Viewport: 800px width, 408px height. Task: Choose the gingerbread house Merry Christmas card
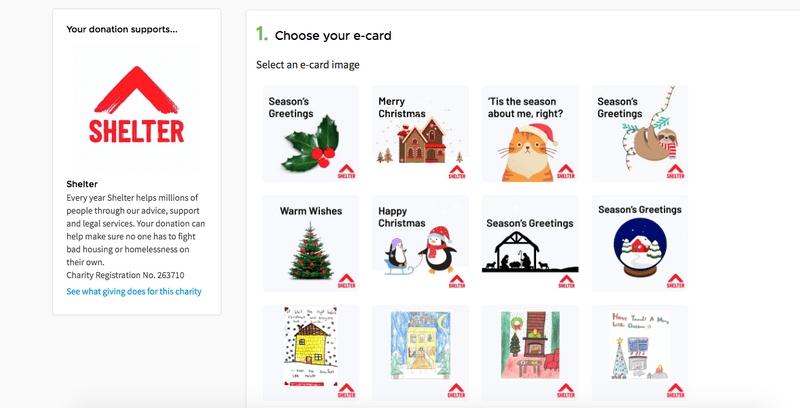pos(420,133)
